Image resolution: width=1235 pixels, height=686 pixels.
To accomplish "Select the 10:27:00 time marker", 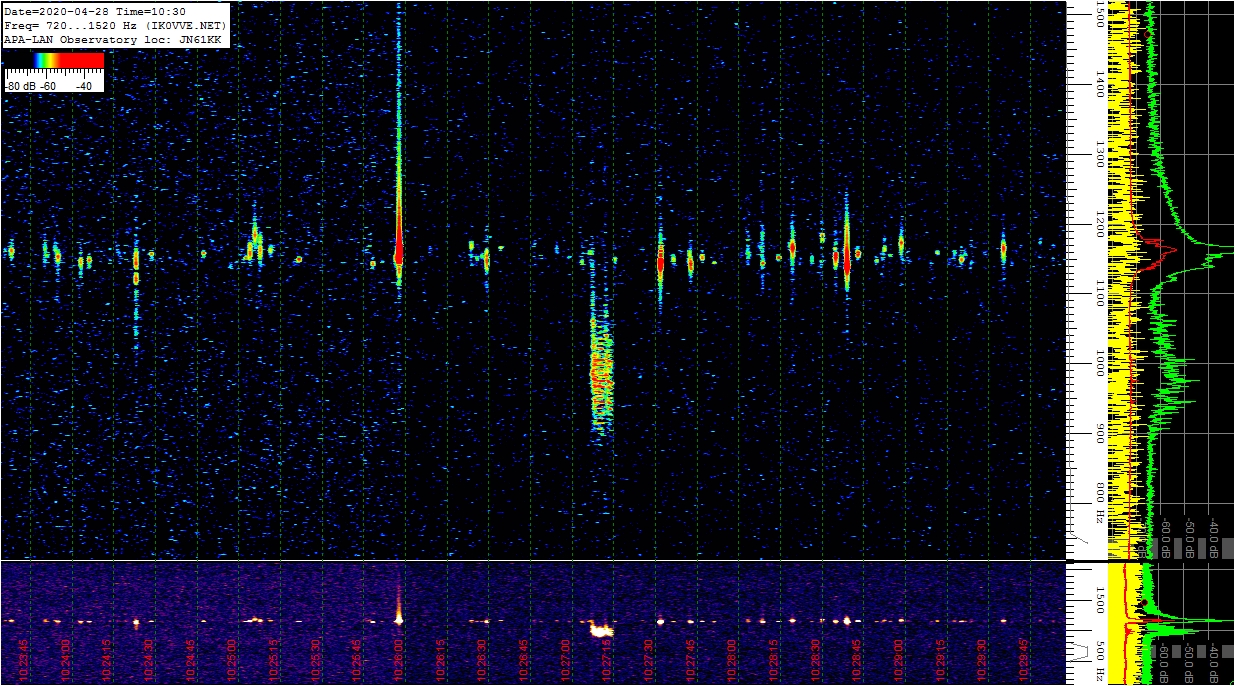I will [566, 660].
